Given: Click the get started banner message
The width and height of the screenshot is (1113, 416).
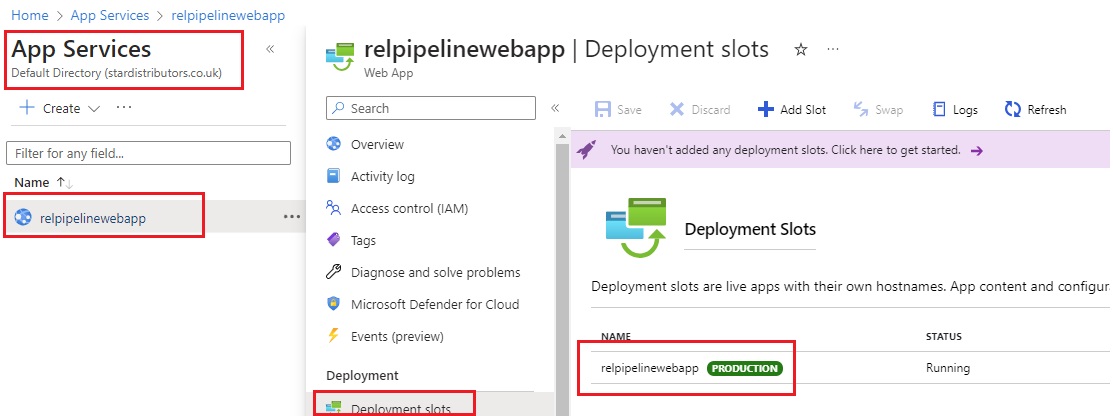Looking at the screenshot, I should click(785, 150).
